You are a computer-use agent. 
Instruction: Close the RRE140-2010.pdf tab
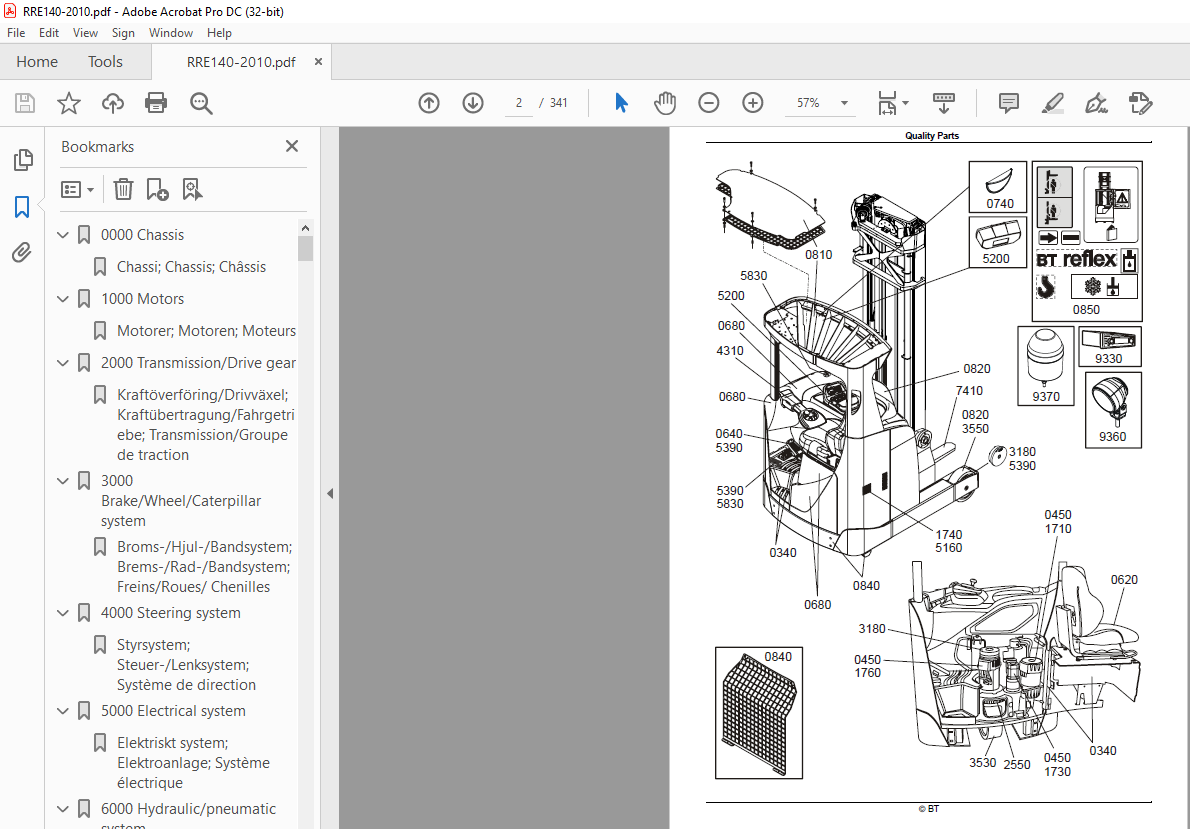pos(318,61)
